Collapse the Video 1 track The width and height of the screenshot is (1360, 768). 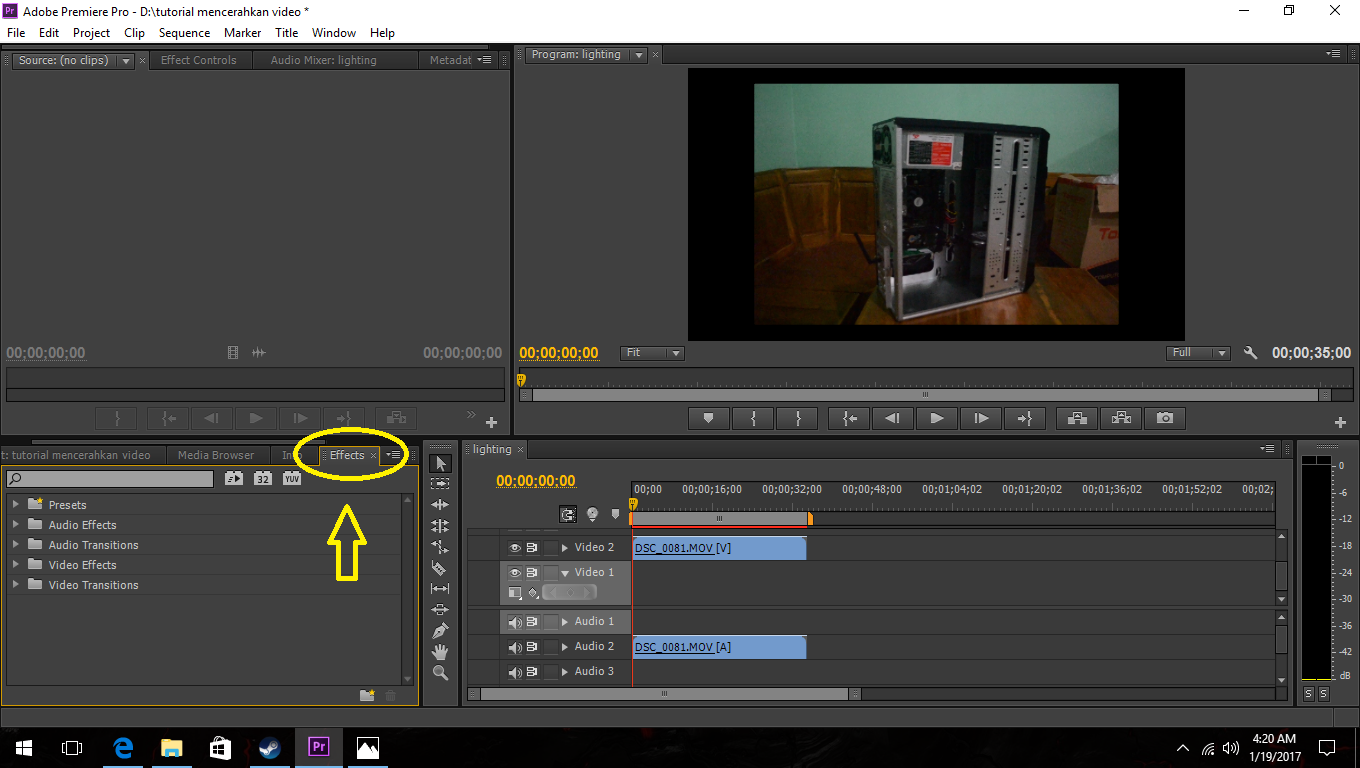click(565, 573)
